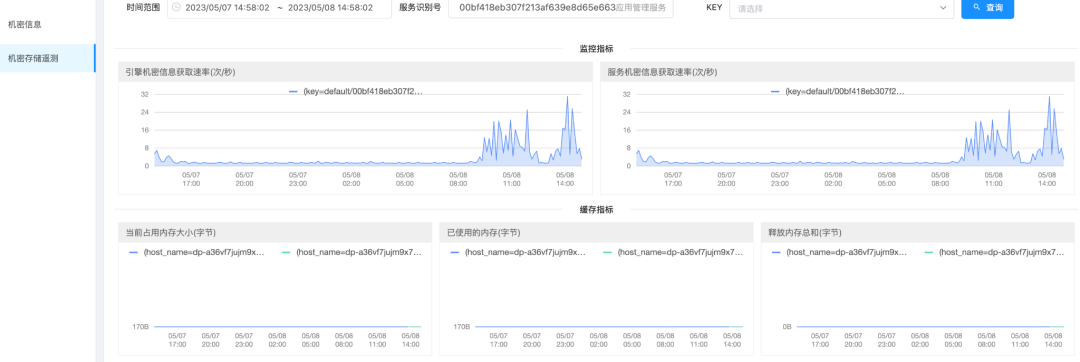Focus the 服务识别号 input field
The width and height of the screenshot is (1080, 362).
(561, 8)
